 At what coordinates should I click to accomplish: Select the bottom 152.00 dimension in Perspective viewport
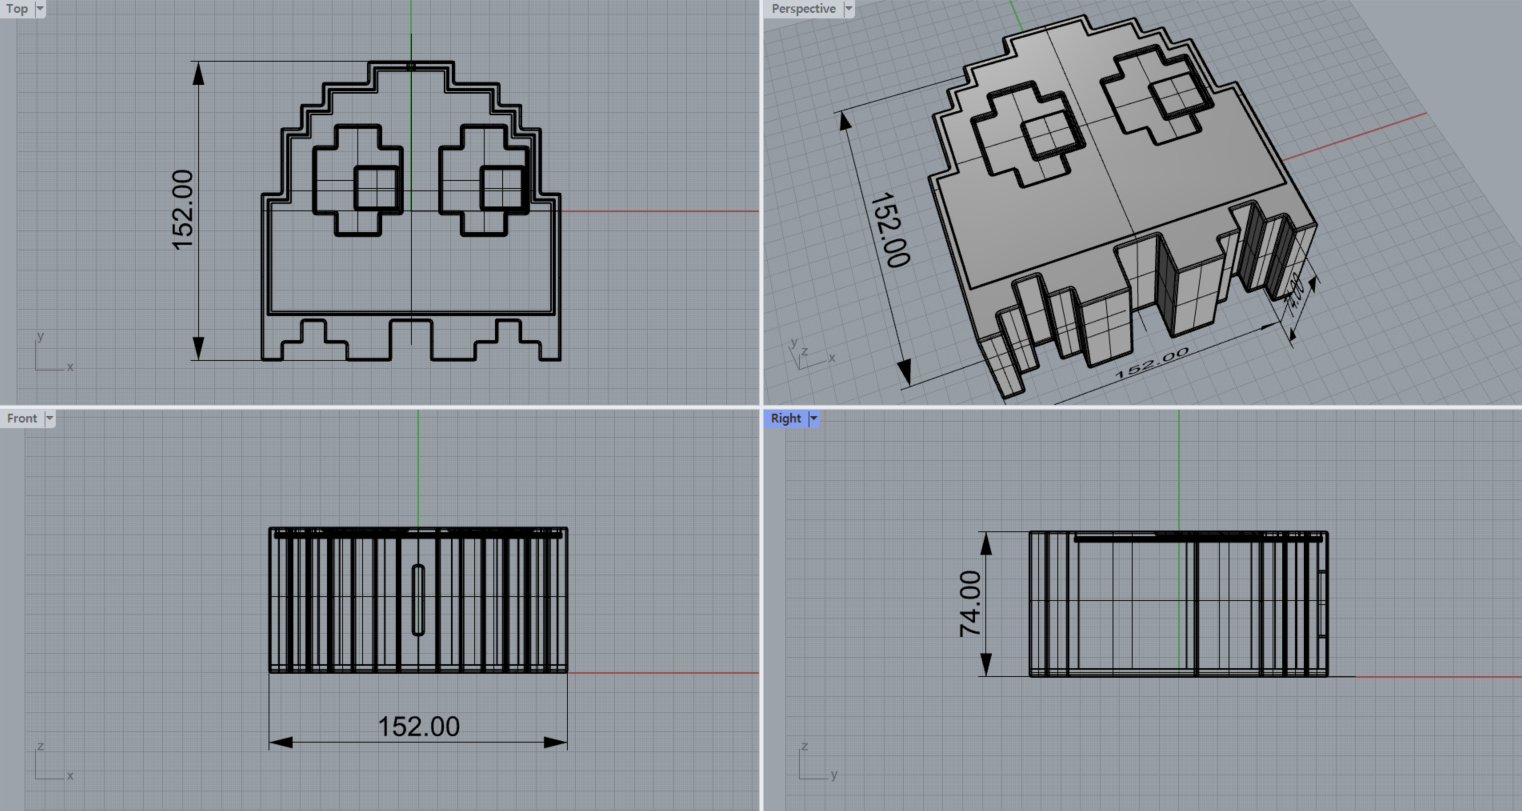tap(1152, 362)
